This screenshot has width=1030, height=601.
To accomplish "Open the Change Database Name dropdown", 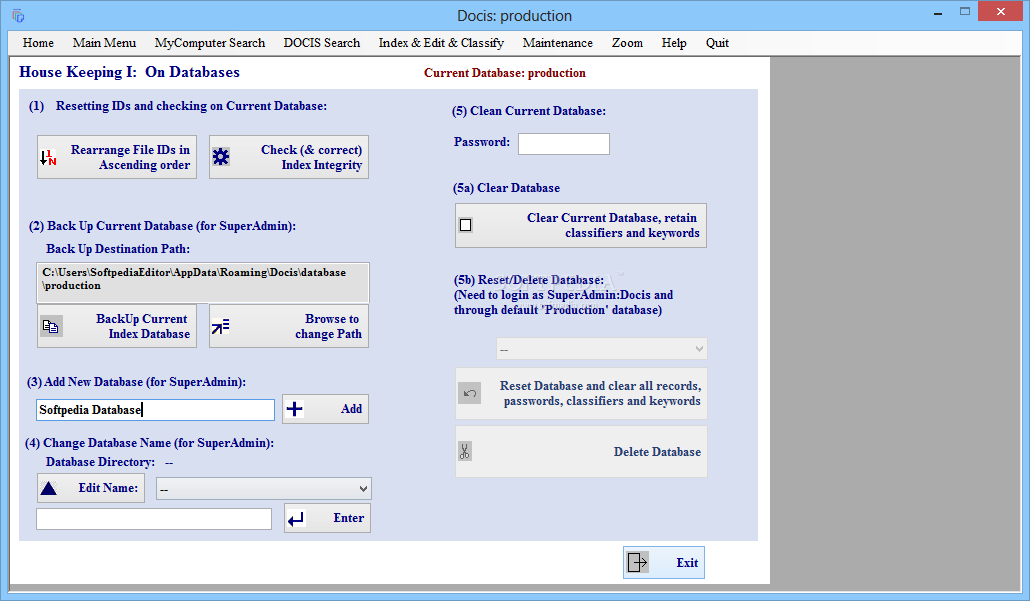I will coord(263,489).
